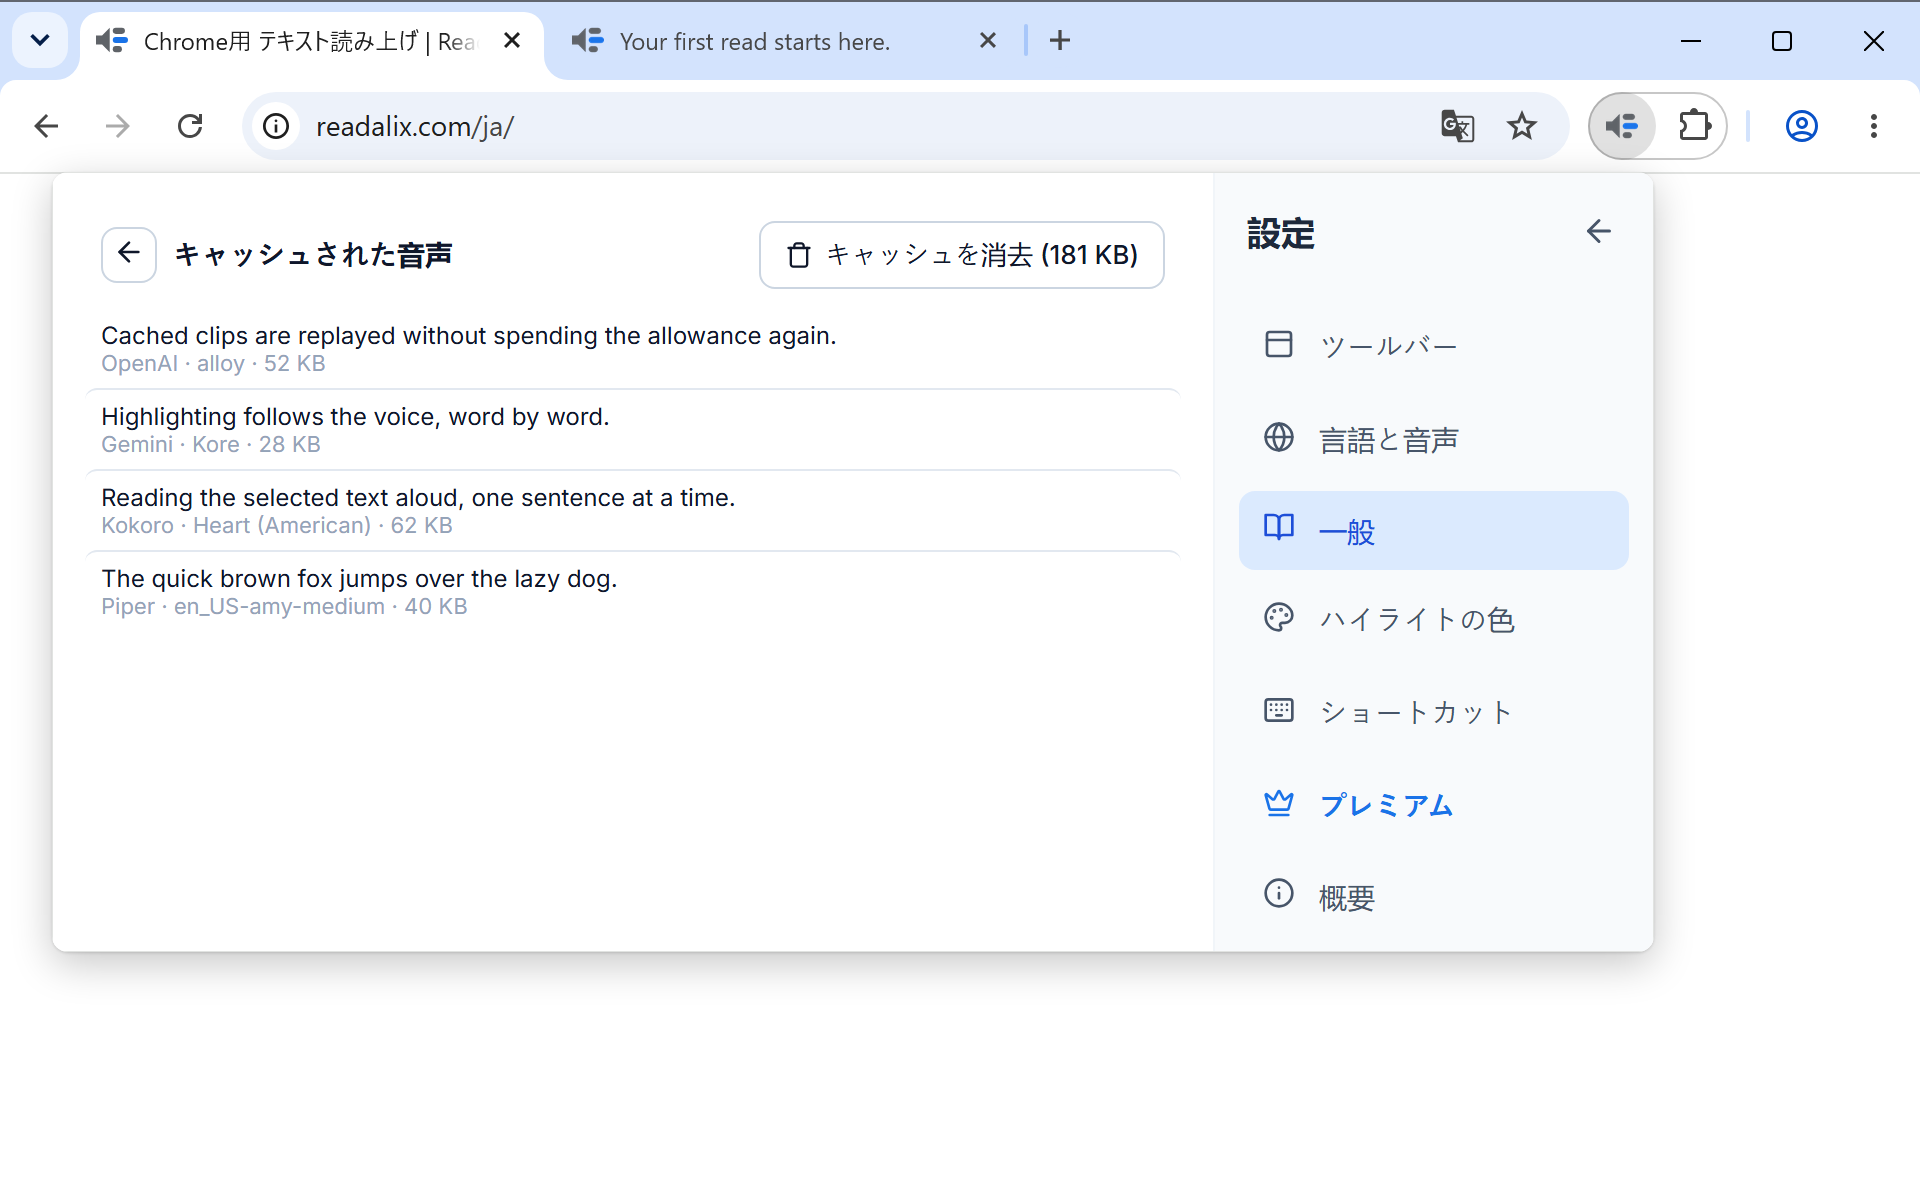The image size is (1920, 1200).
Task: Expand the tab search dropdown
Action: click(40, 41)
